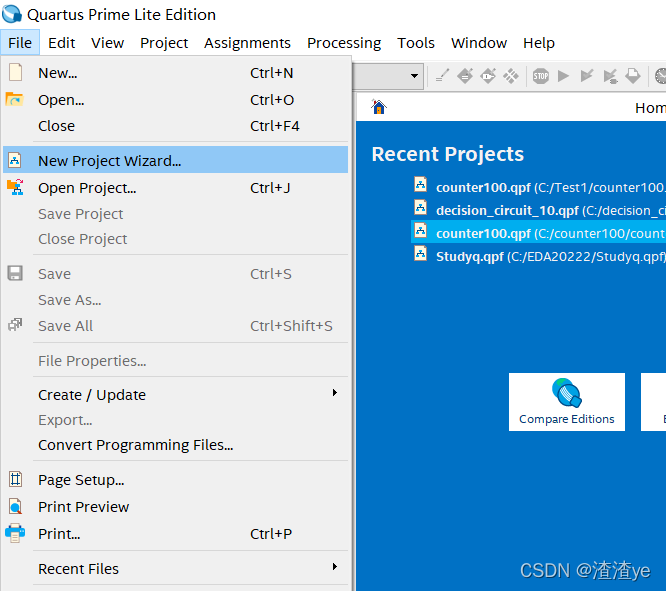
Task: Click the printer icon beside Print
Action: pyautogui.click(x=15, y=533)
